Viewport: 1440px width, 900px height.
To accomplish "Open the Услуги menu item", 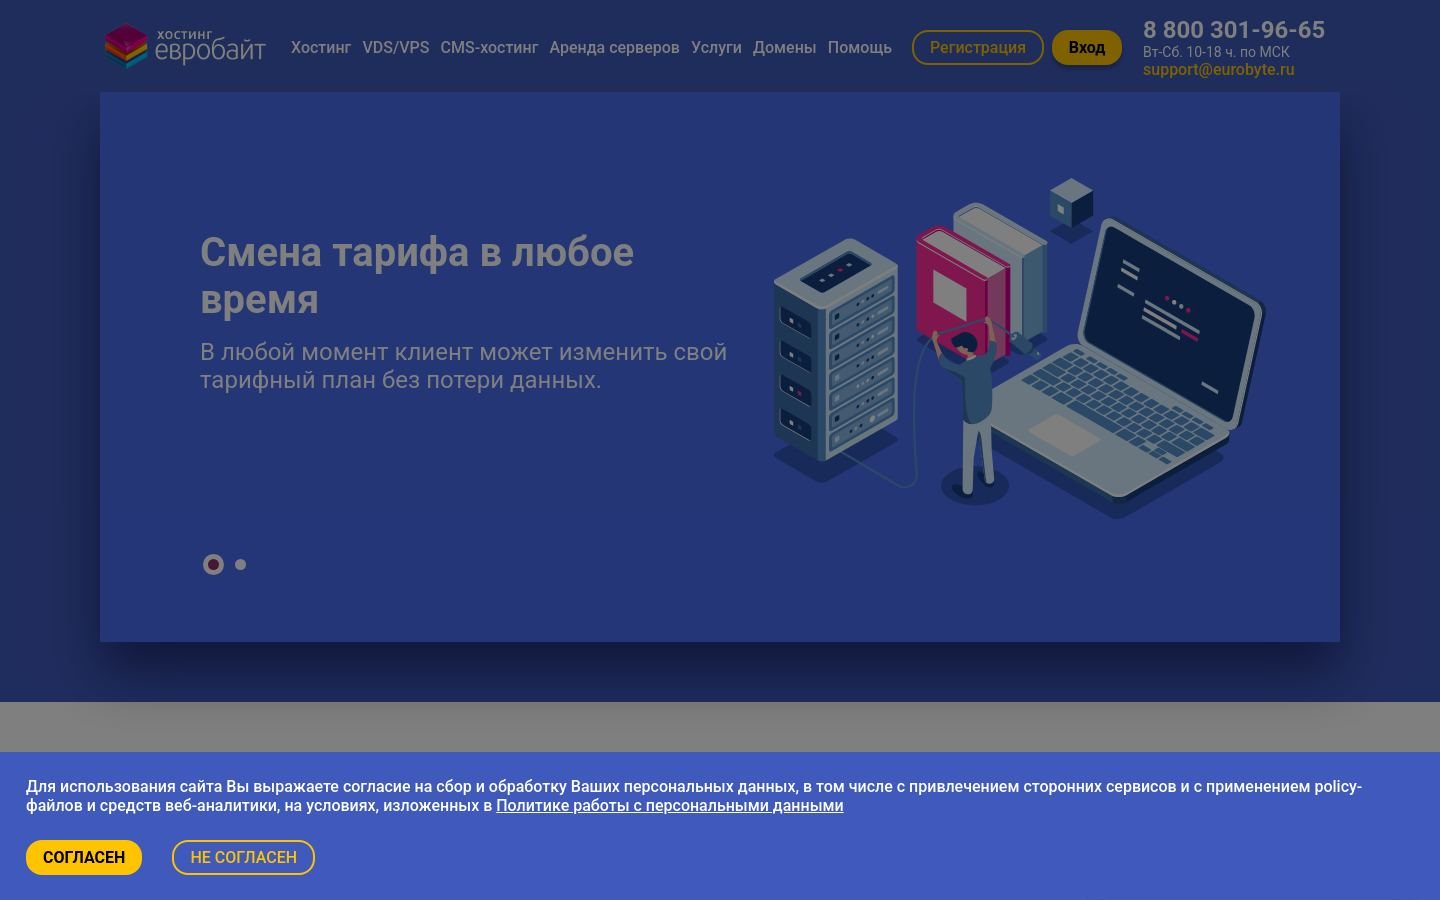I will coord(716,47).
